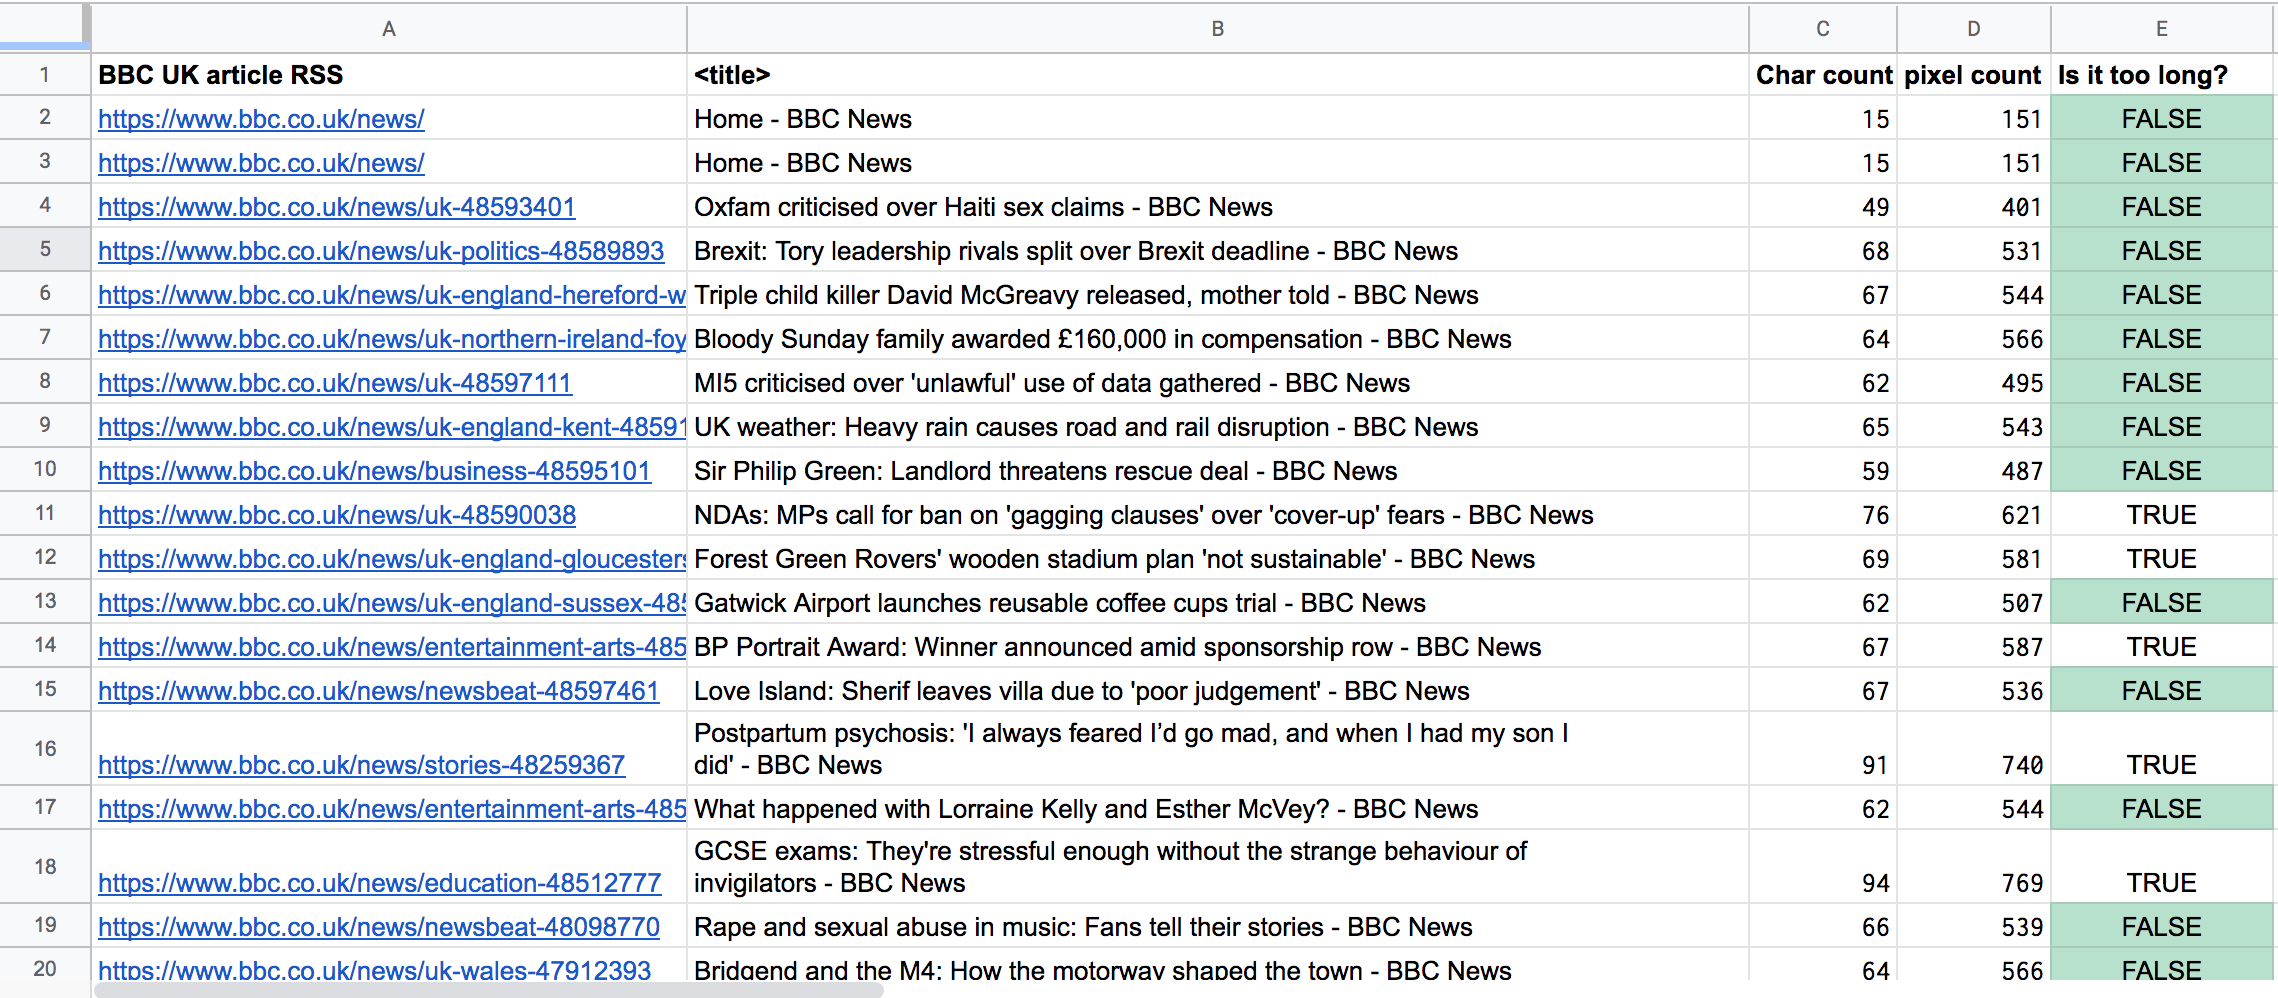Select the MI5 criticised title cell

click(x=1217, y=382)
